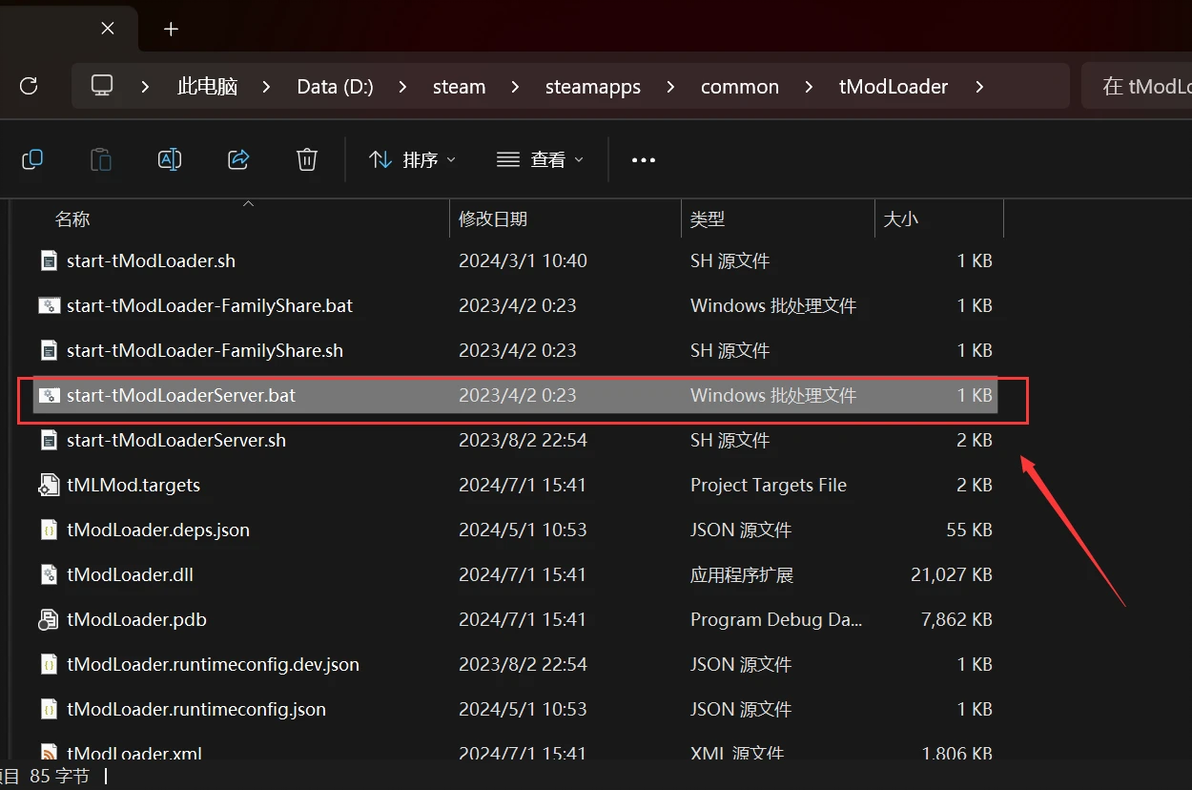Select file tModLoader.deps.json
Viewport: 1192px width, 790px height.
pos(158,530)
